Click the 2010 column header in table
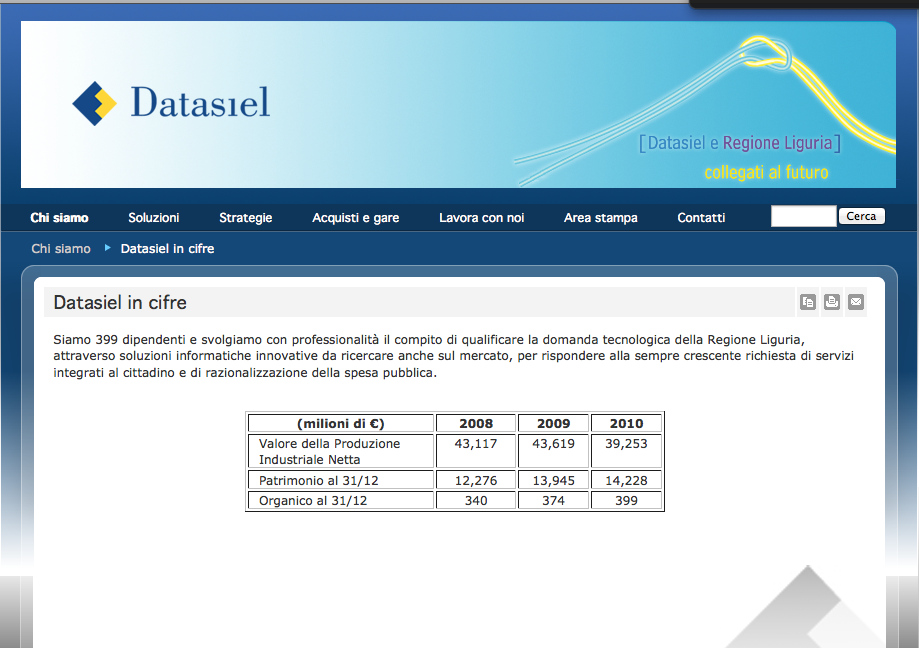Screen dimensions: 919x648 point(627,423)
